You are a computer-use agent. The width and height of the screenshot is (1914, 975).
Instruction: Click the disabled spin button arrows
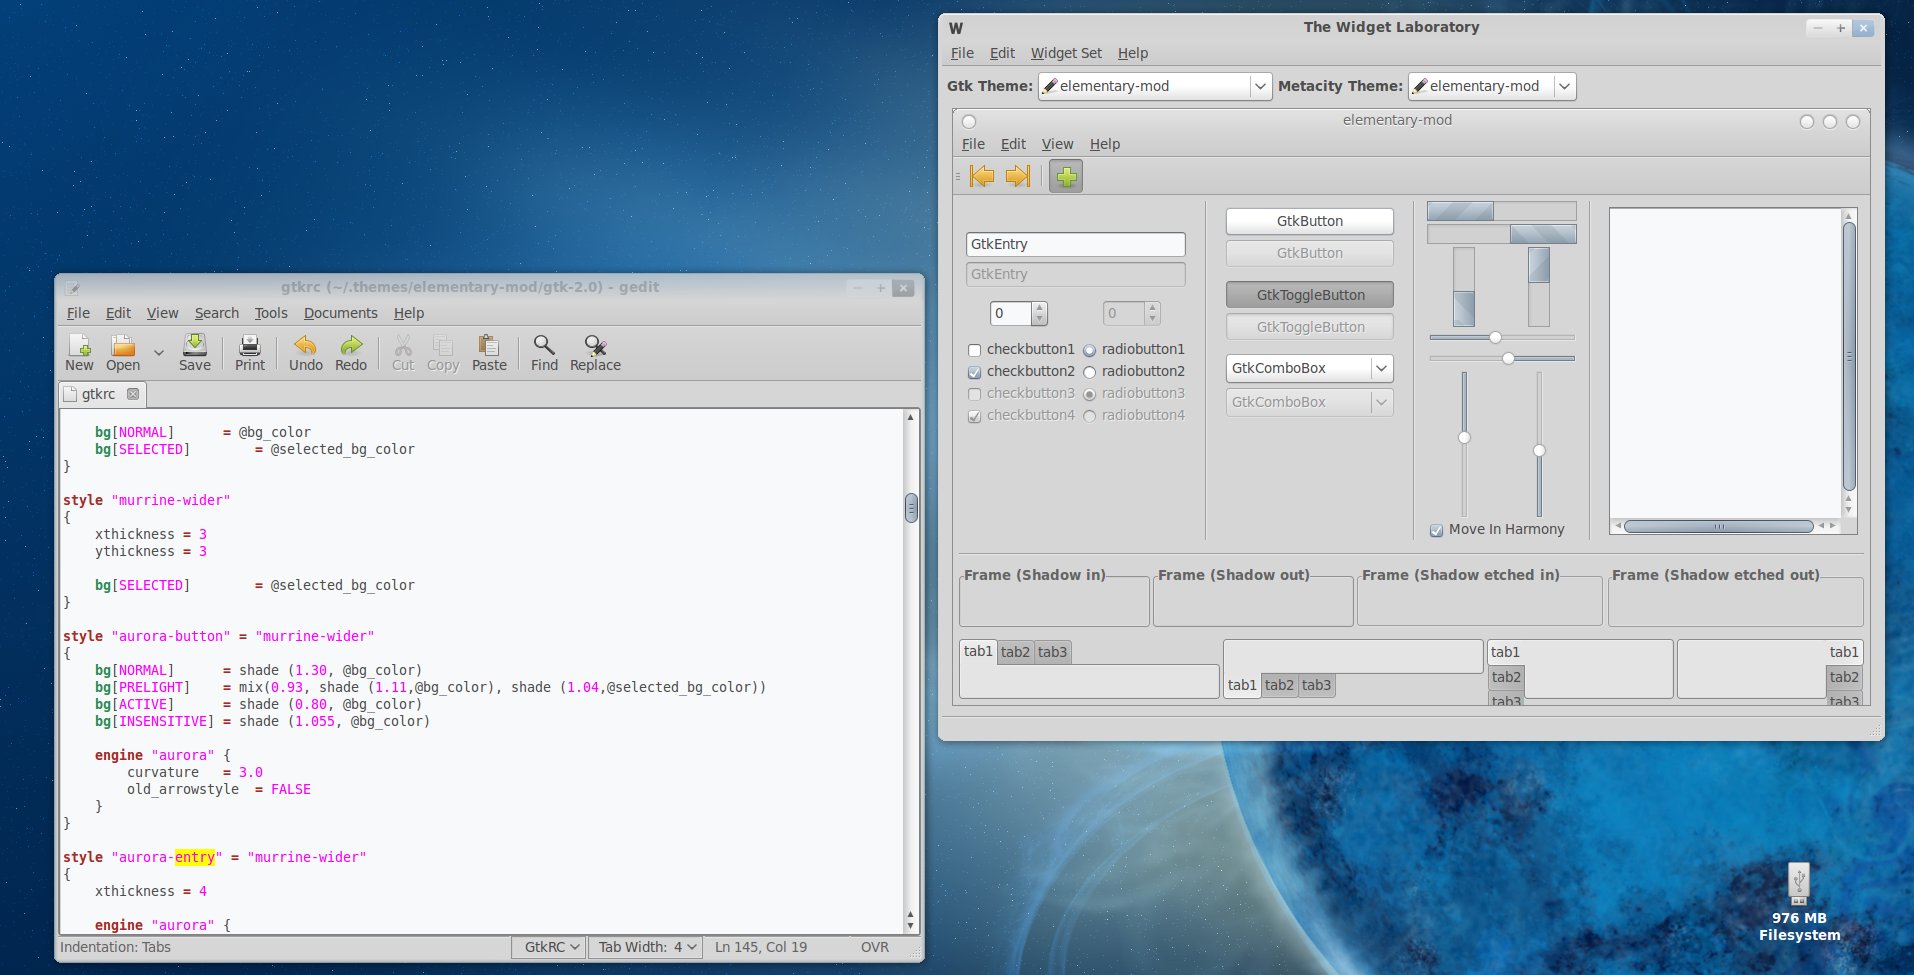1152,313
